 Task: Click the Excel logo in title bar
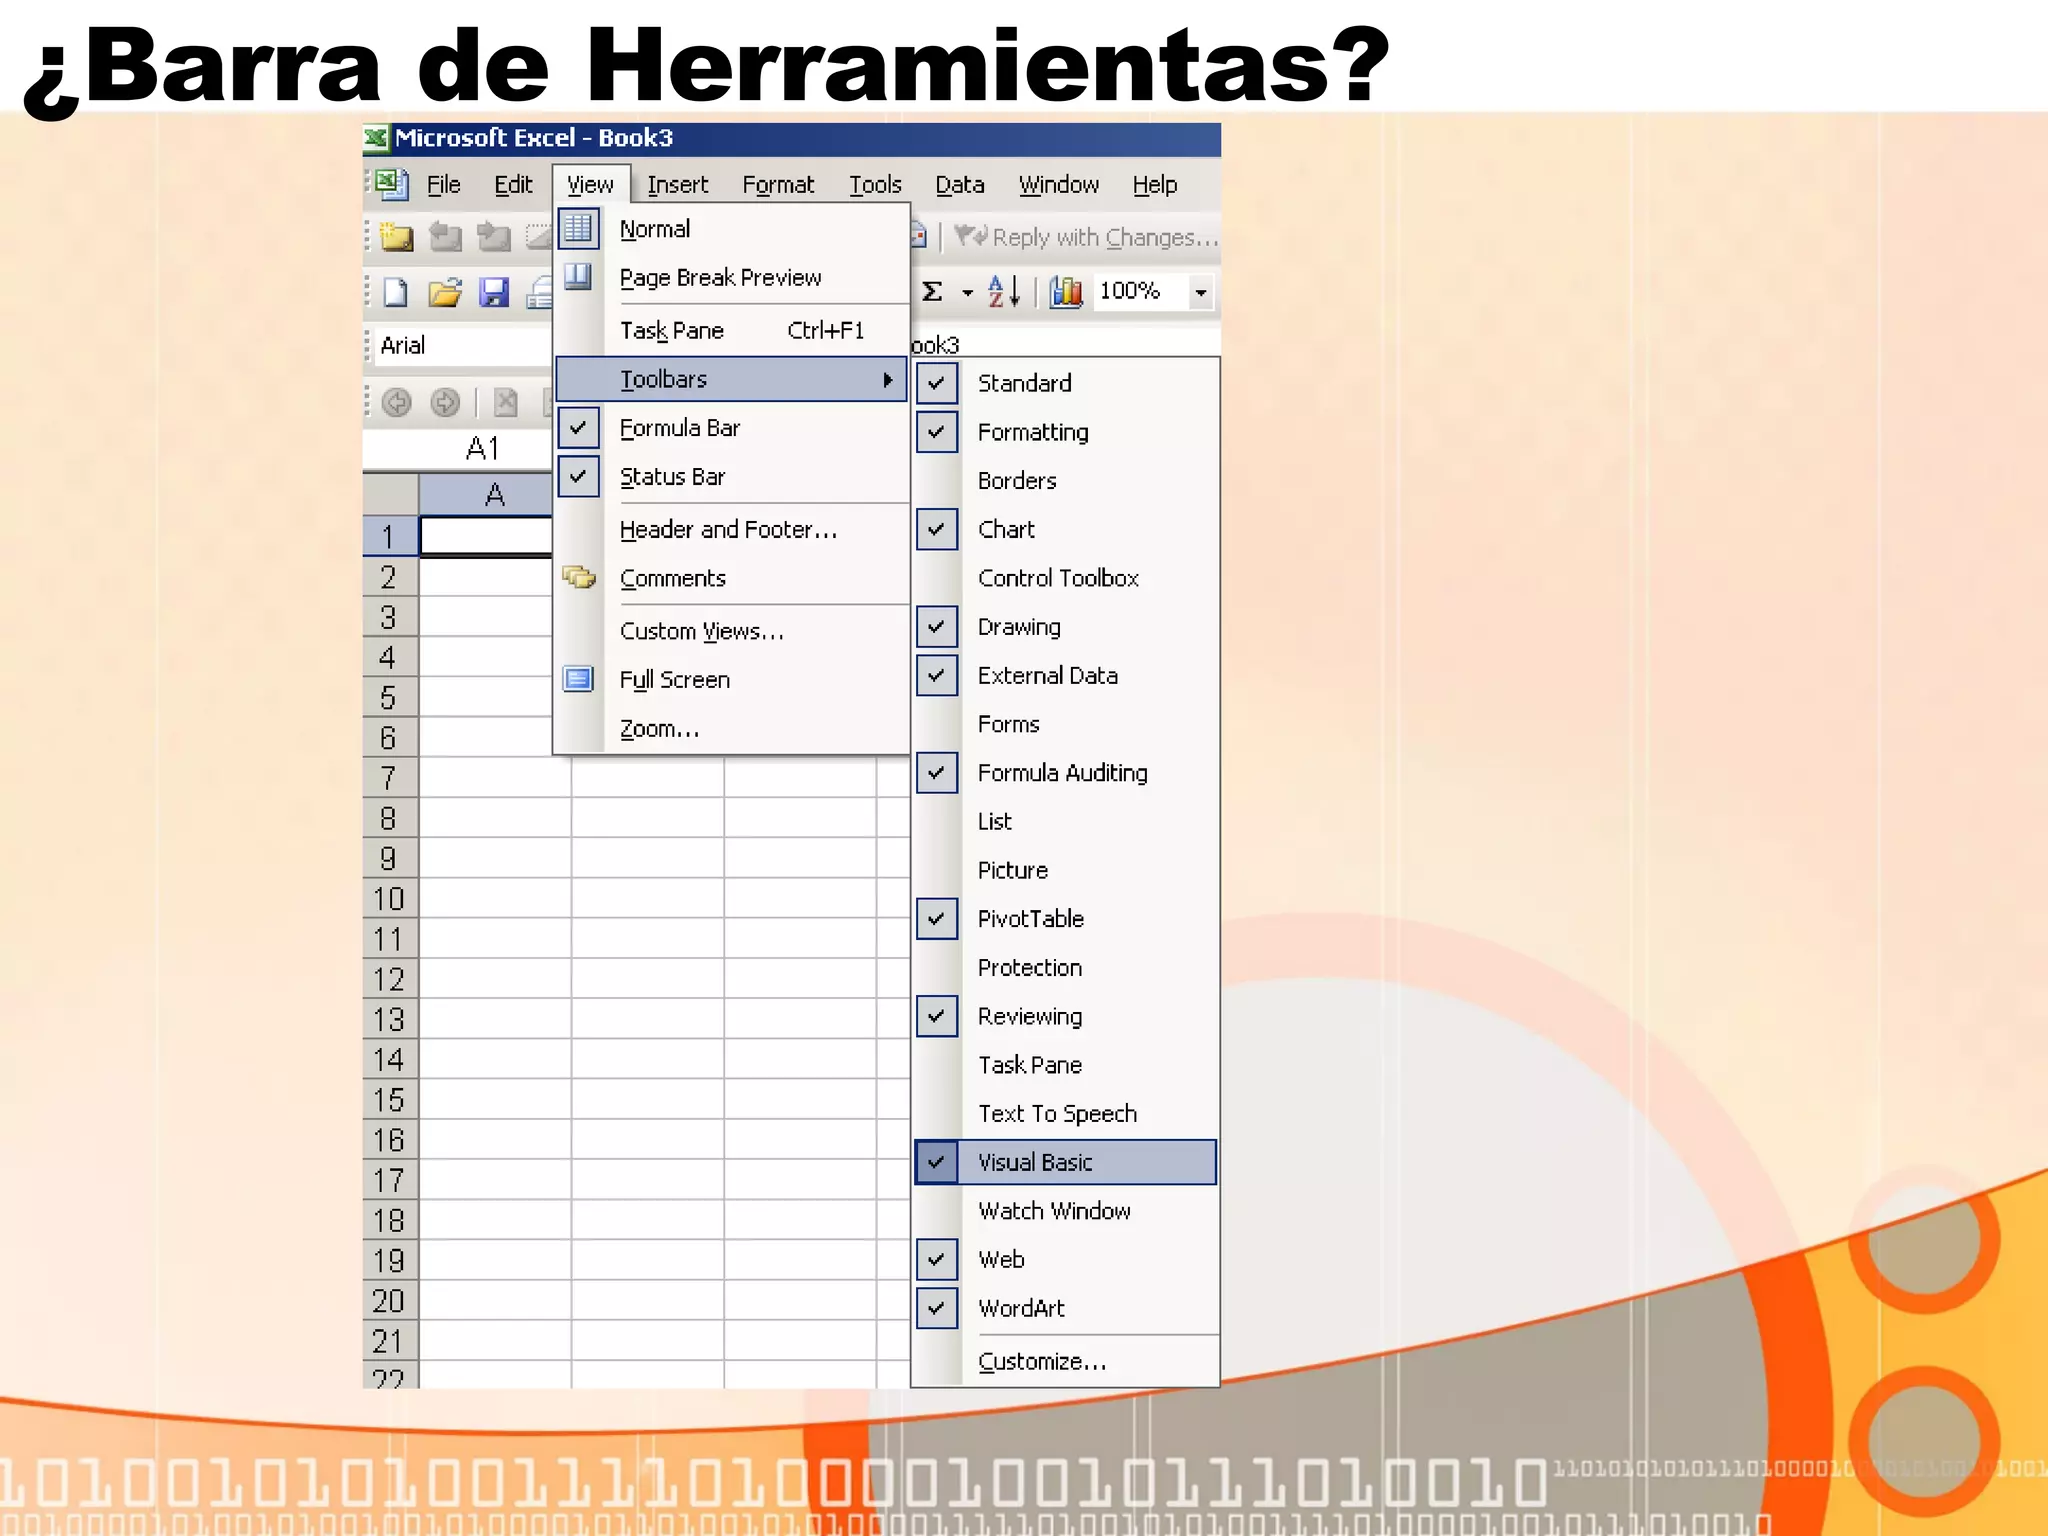coord(376,138)
